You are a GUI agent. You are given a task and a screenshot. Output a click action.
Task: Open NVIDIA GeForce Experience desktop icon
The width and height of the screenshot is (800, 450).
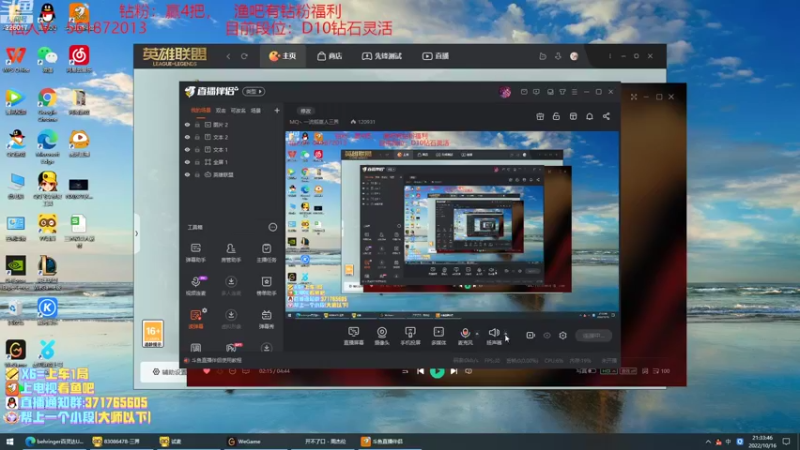16,271
